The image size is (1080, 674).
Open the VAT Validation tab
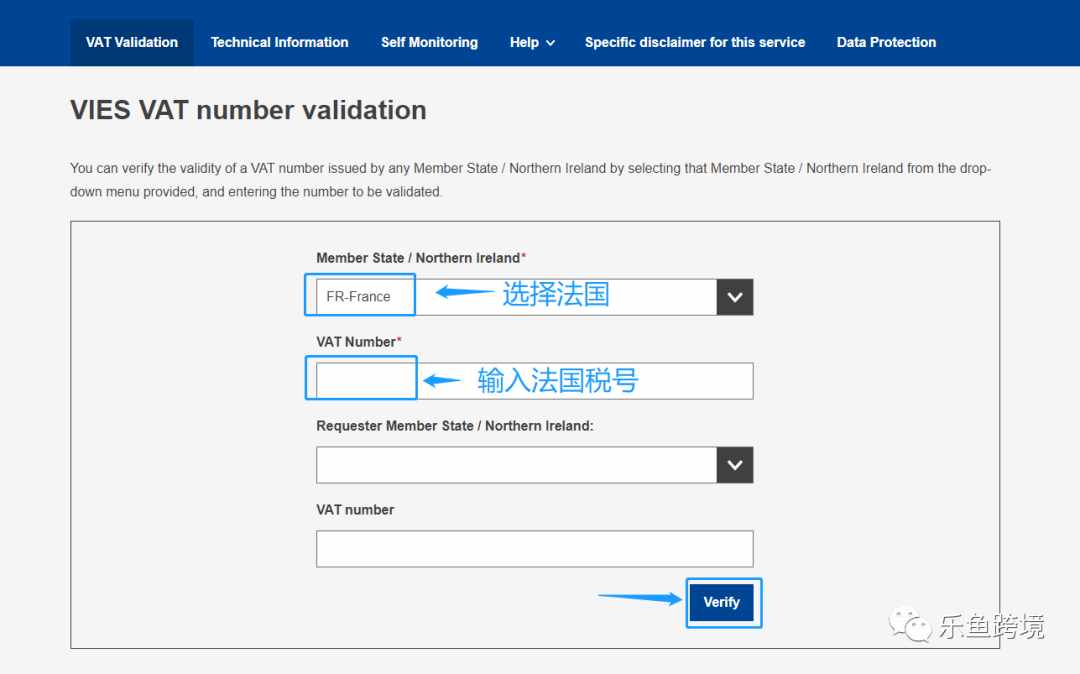(x=132, y=42)
